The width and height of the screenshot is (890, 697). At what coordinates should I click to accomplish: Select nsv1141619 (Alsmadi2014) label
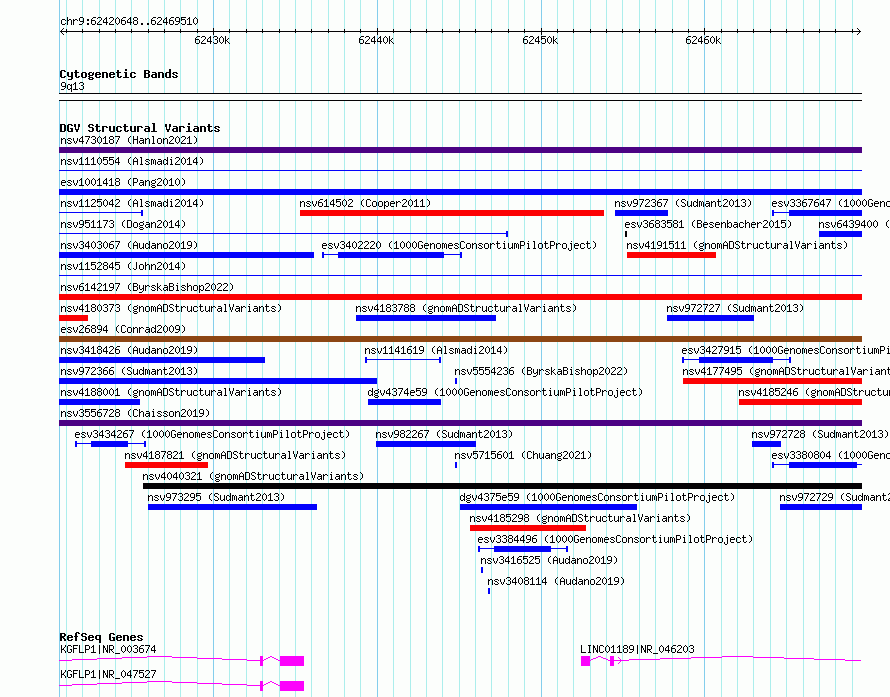click(x=436, y=350)
